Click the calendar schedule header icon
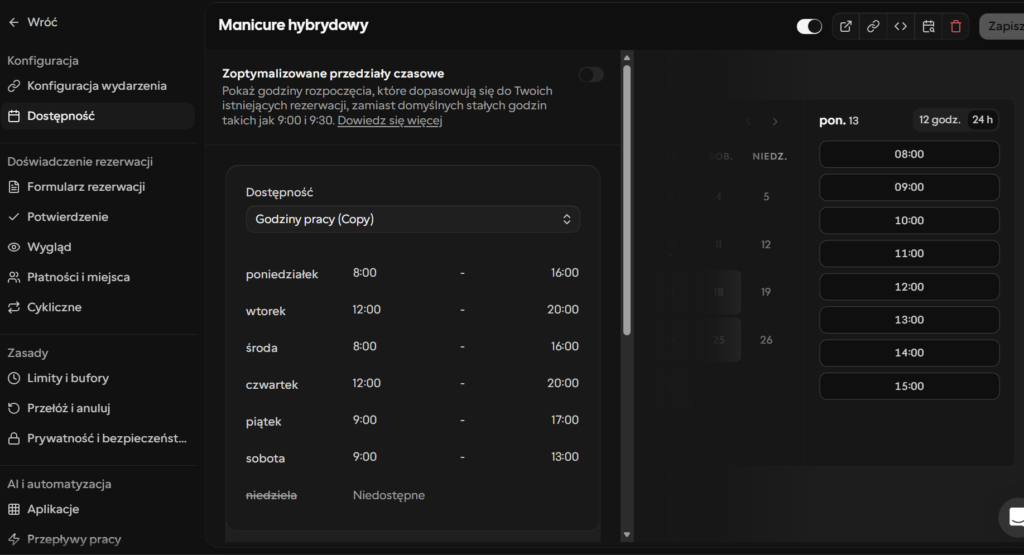 tap(929, 26)
